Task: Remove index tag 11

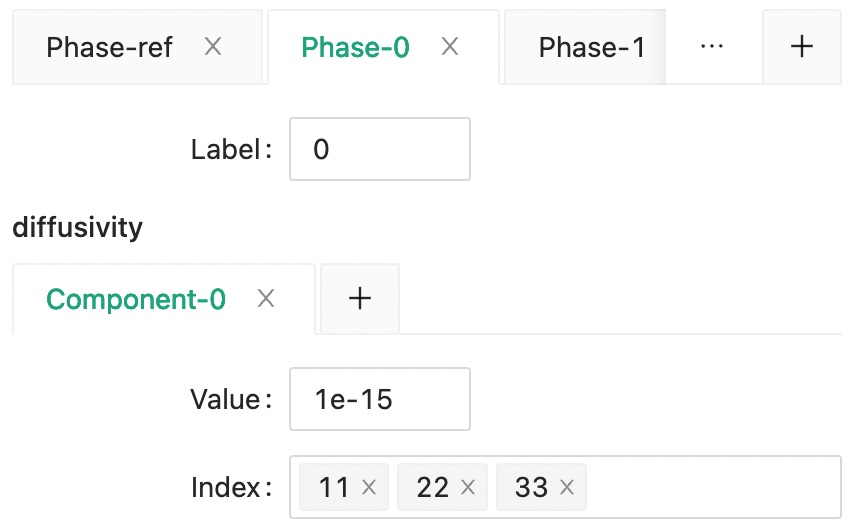Action: coord(369,488)
